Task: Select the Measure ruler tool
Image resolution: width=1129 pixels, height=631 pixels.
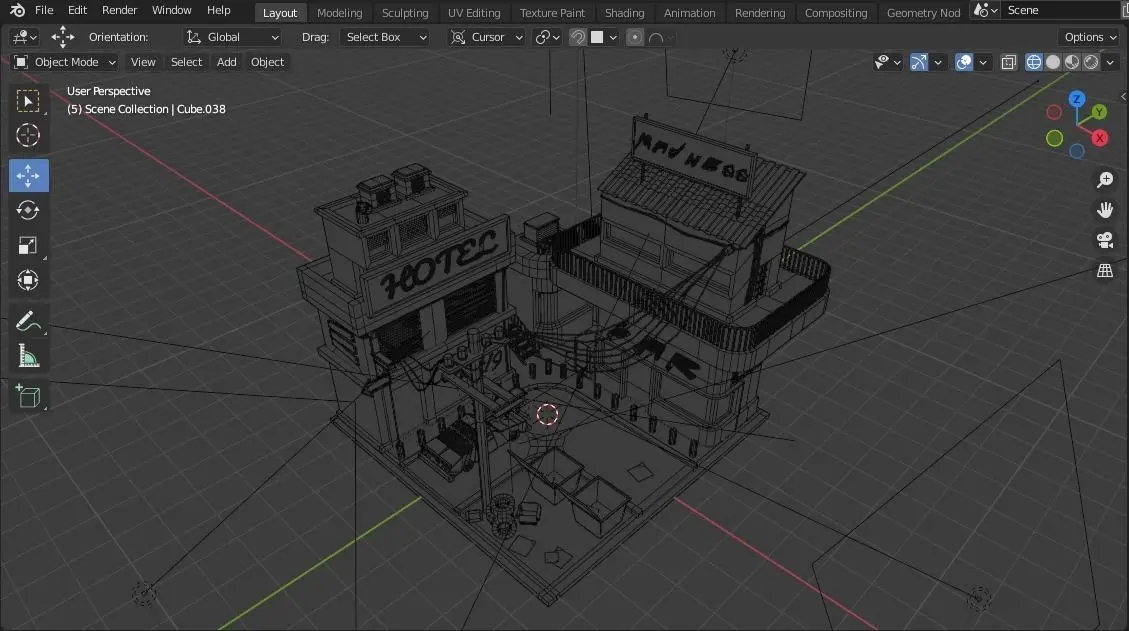Action: (x=28, y=357)
